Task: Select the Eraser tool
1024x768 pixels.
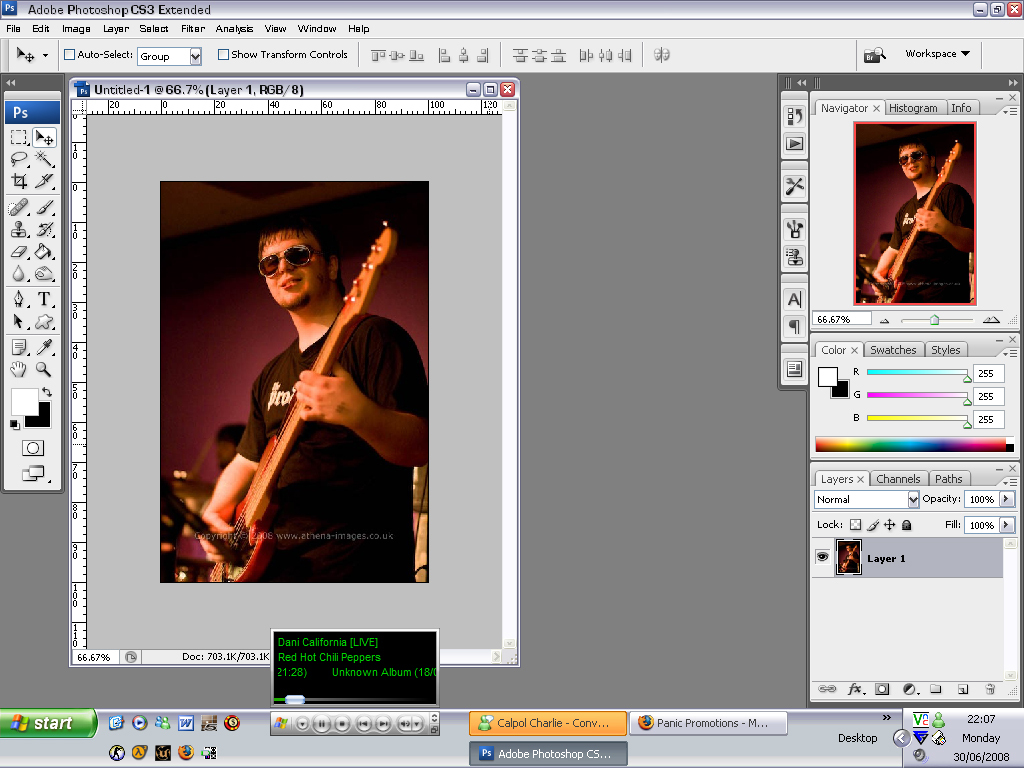Action: (x=19, y=252)
